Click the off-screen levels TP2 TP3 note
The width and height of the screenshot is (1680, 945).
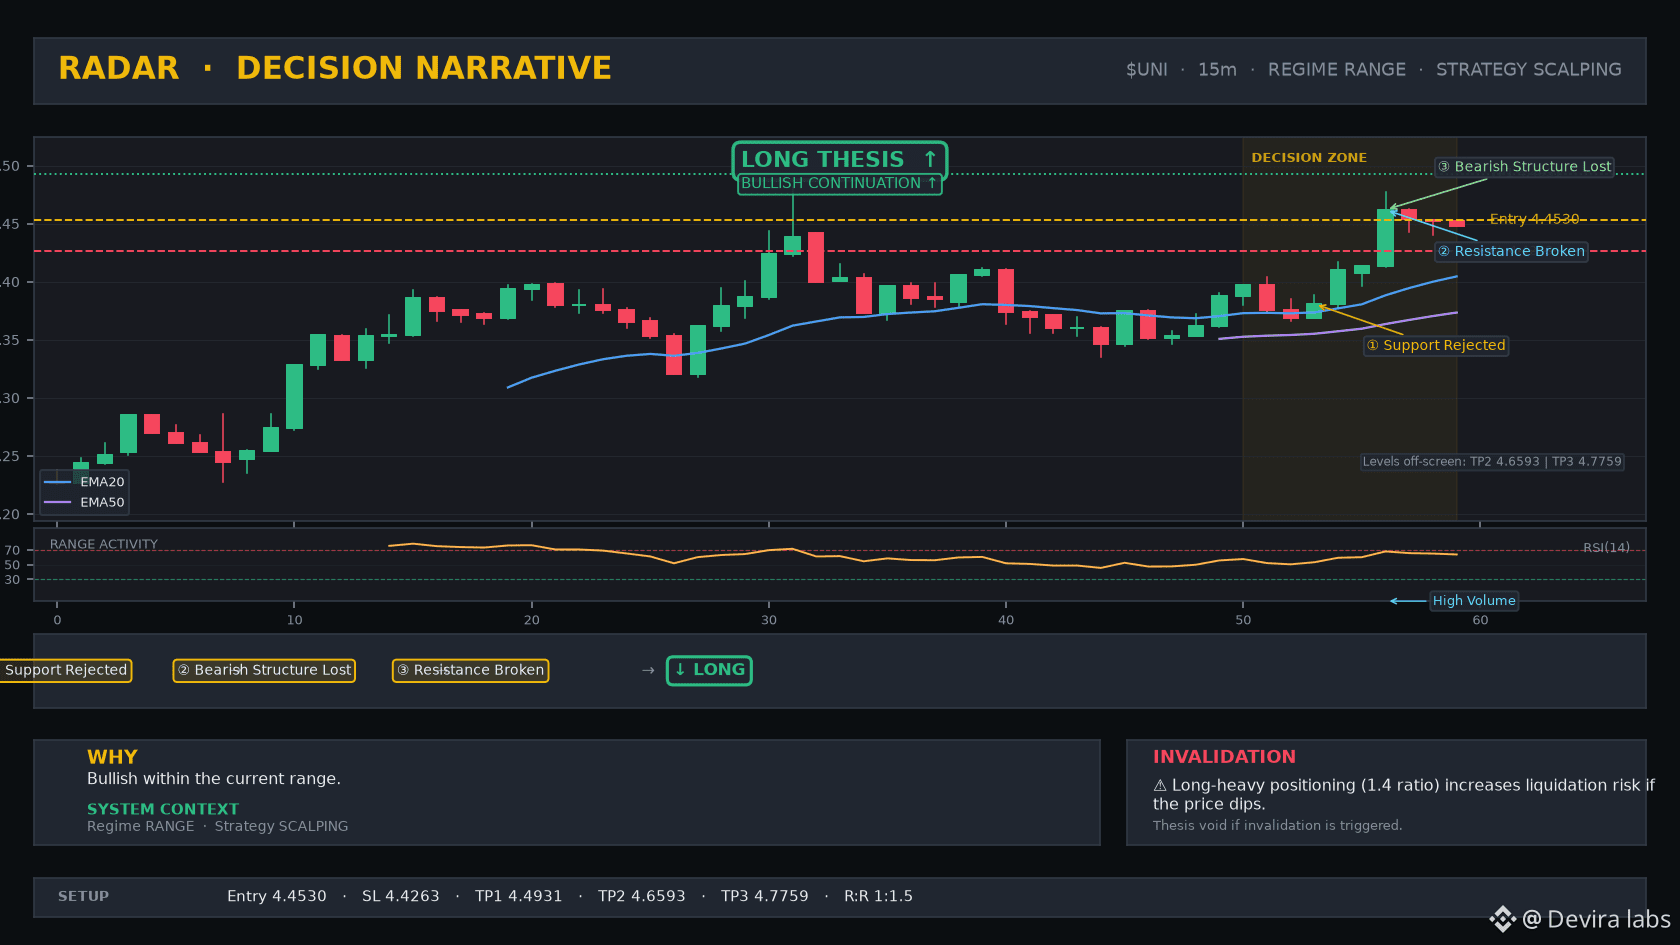coord(1492,462)
